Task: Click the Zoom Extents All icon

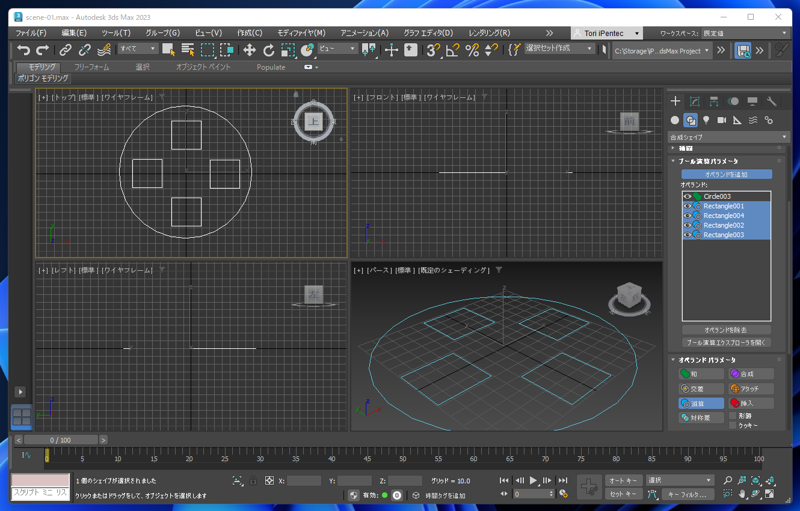Action: [770, 480]
